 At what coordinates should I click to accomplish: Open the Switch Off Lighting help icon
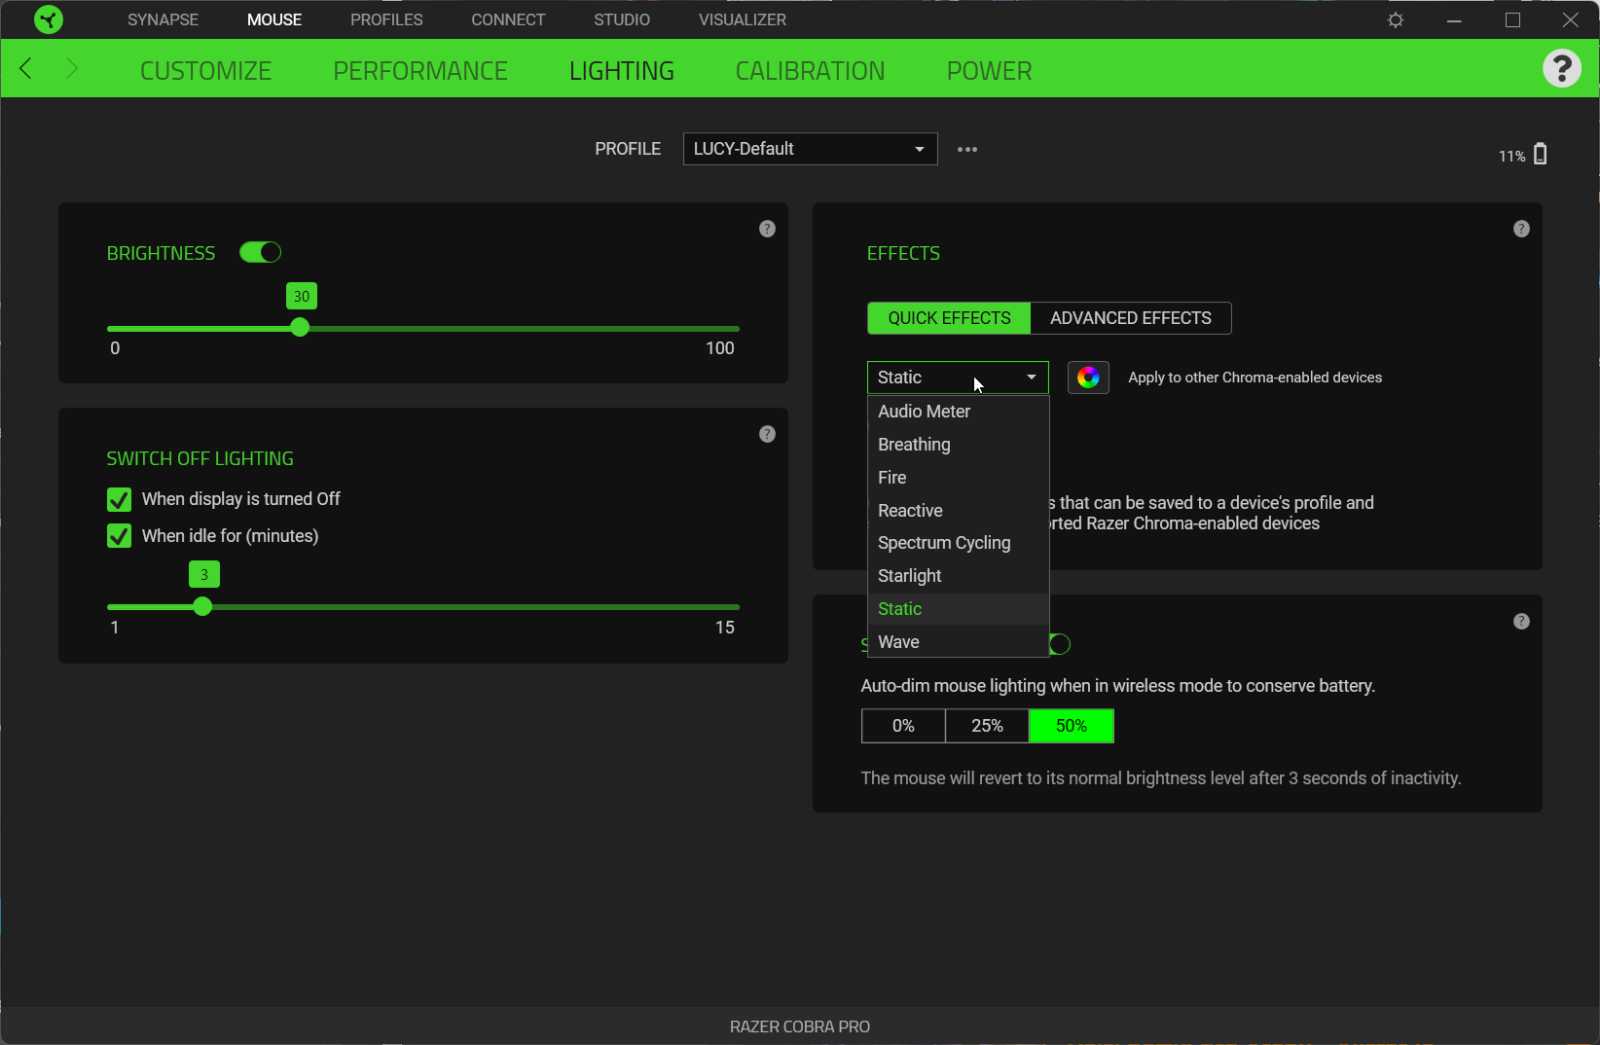click(x=767, y=434)
